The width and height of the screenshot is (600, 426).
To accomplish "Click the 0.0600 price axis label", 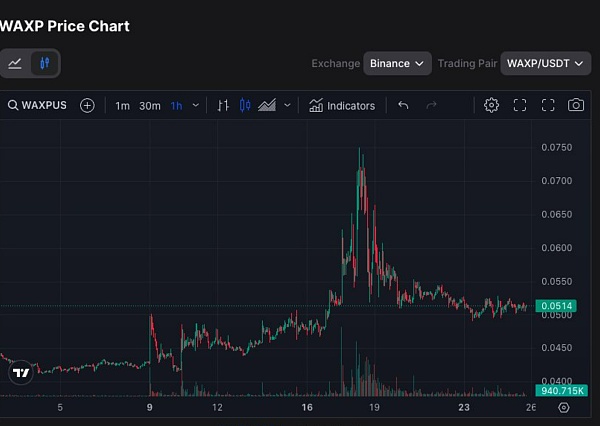I will tap(557, 248).
